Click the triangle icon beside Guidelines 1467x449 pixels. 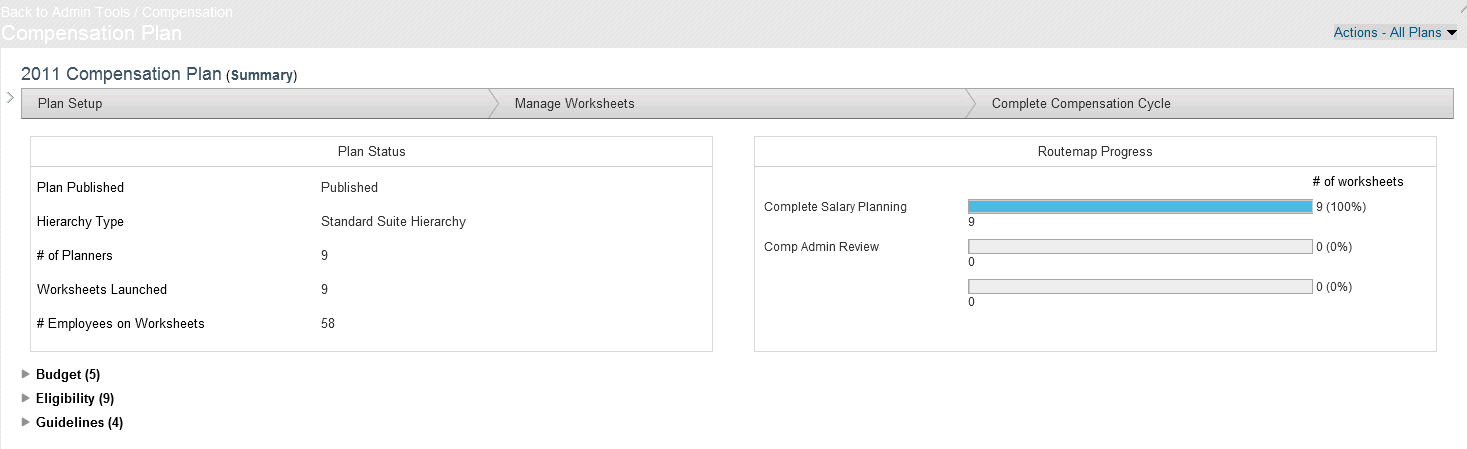(26, 422)
